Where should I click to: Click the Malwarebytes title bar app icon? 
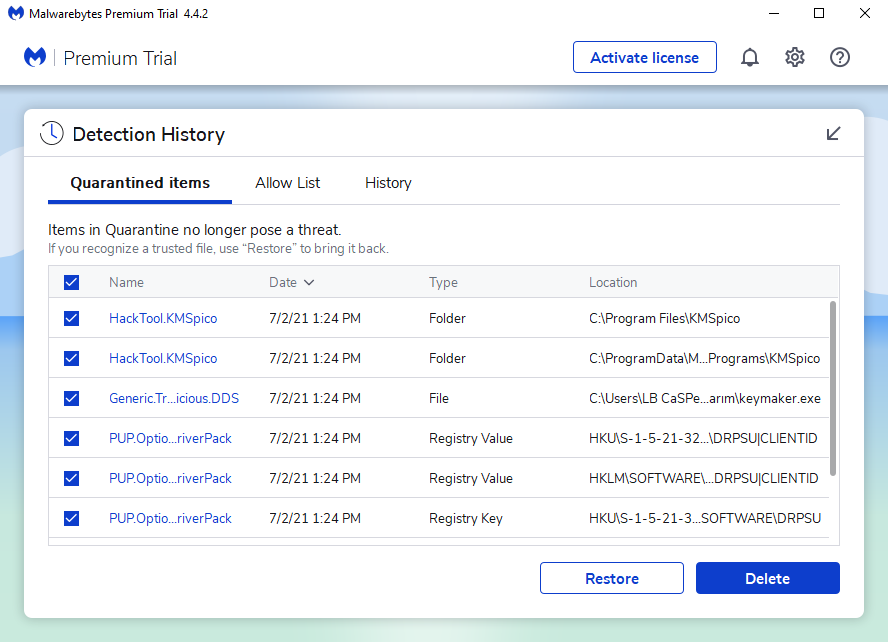coord(16,13)
